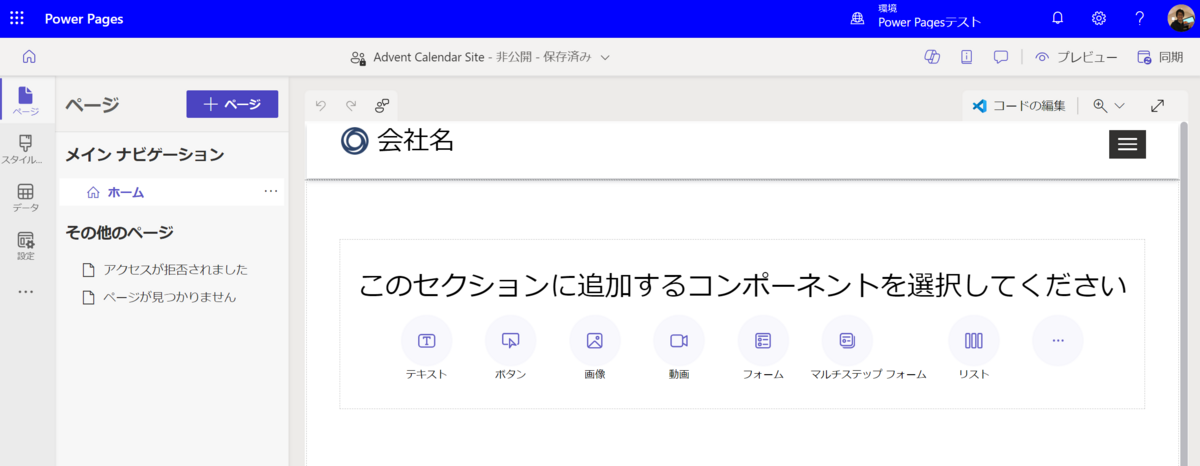Open user account avatar
Screen dimensions: 1200x466
pos(1181,18)
